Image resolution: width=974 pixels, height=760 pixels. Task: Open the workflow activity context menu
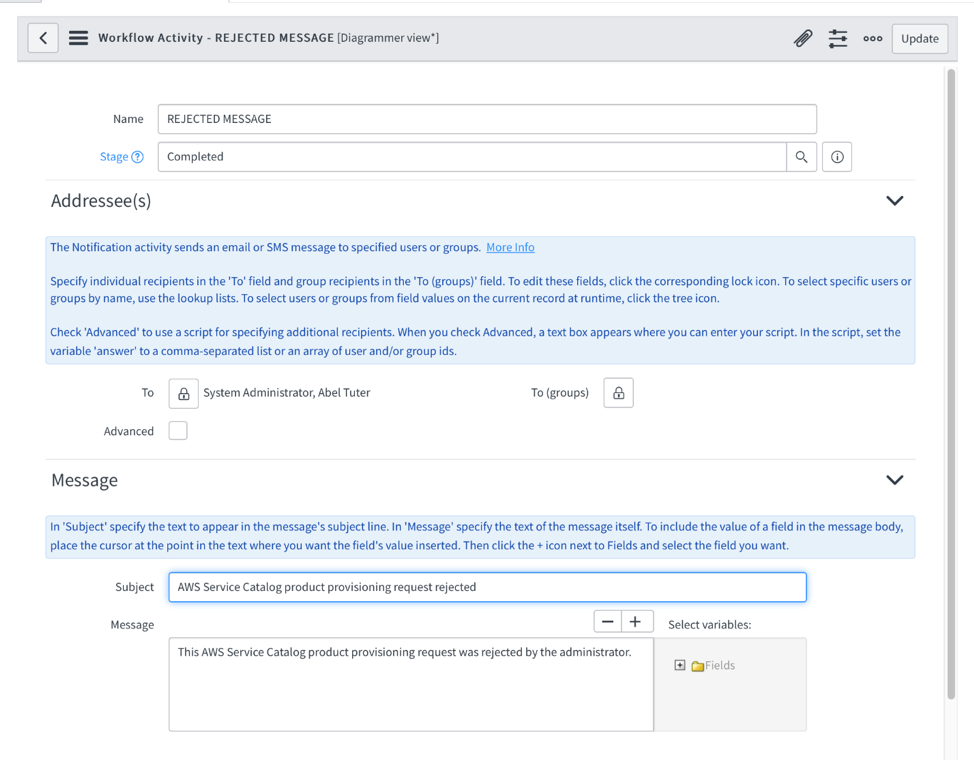point(78,38)
